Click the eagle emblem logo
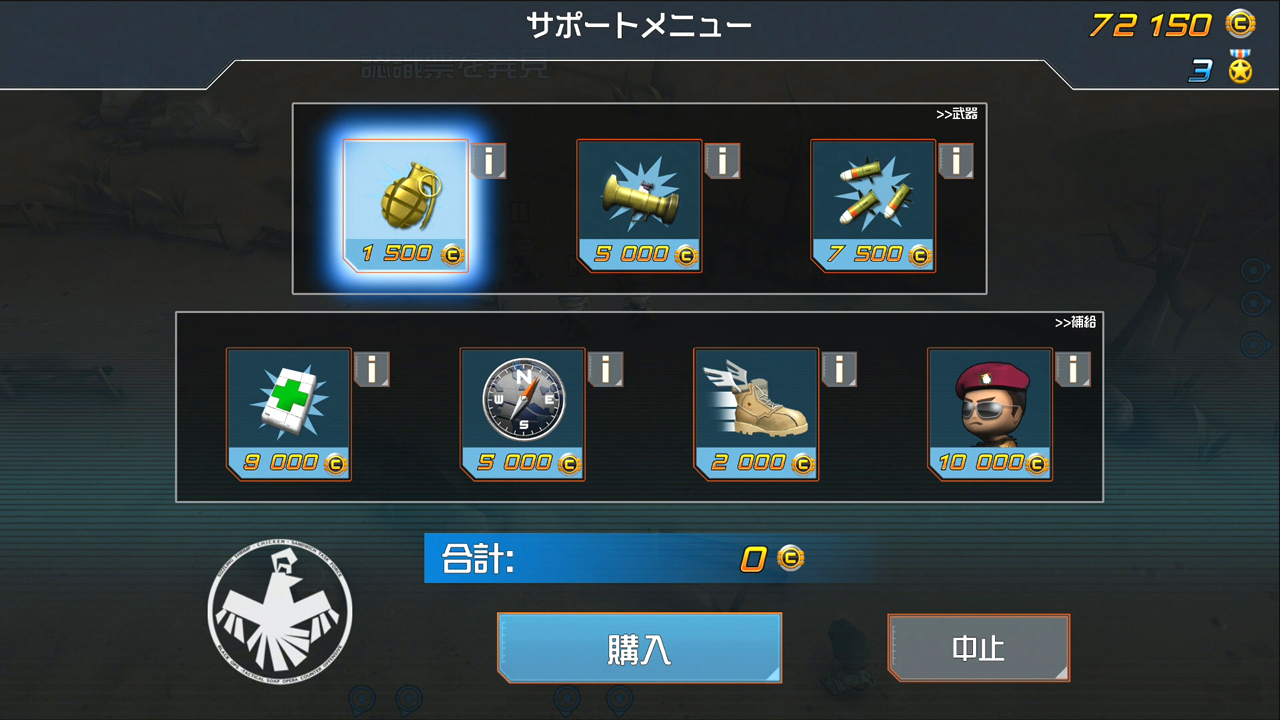The width and height of the screenshot is (1280, 720). pyautogui.click(x=280, y=610)
